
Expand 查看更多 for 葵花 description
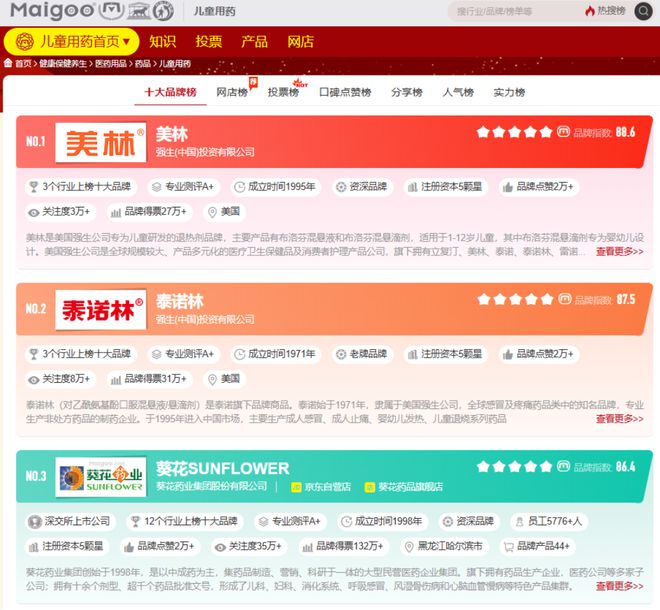pos(619,586)
